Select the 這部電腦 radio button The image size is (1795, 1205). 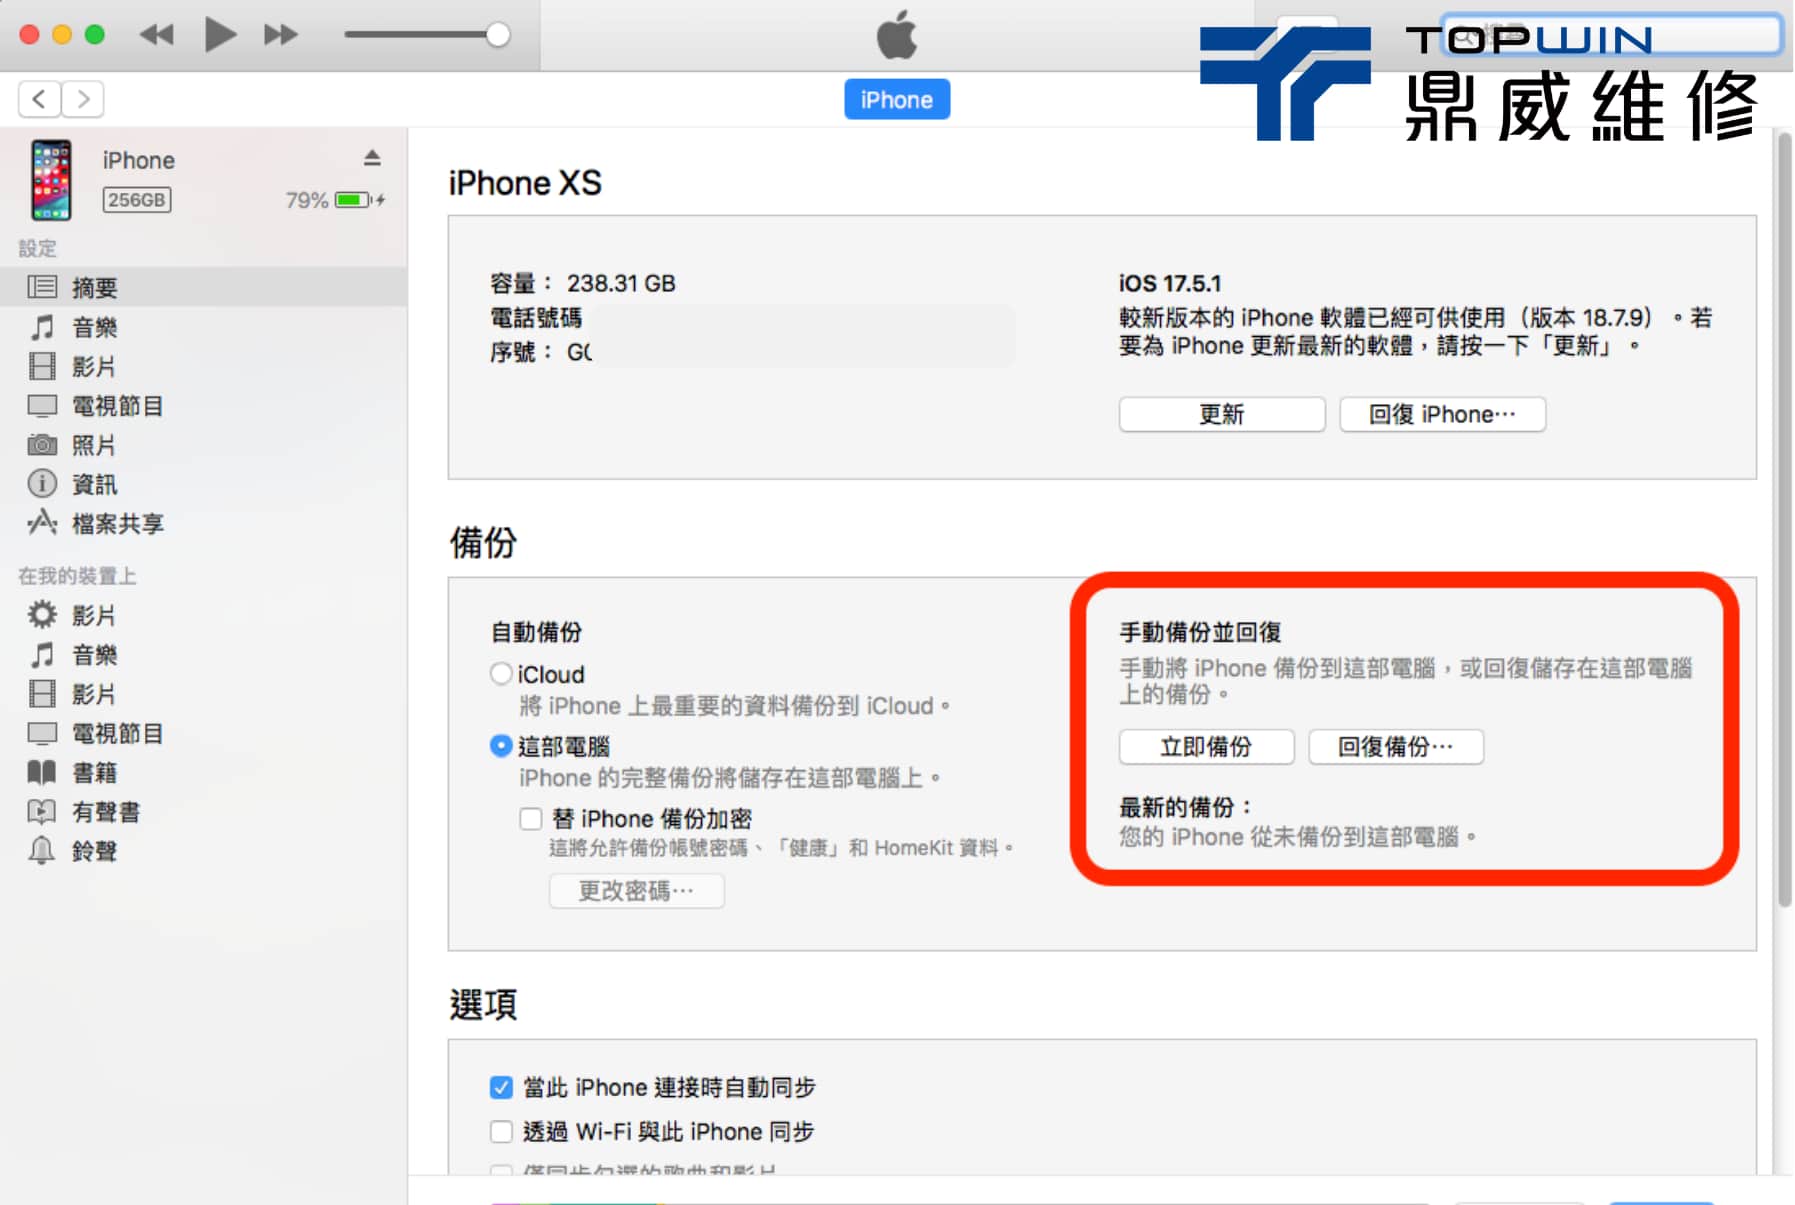click(501, 746)
